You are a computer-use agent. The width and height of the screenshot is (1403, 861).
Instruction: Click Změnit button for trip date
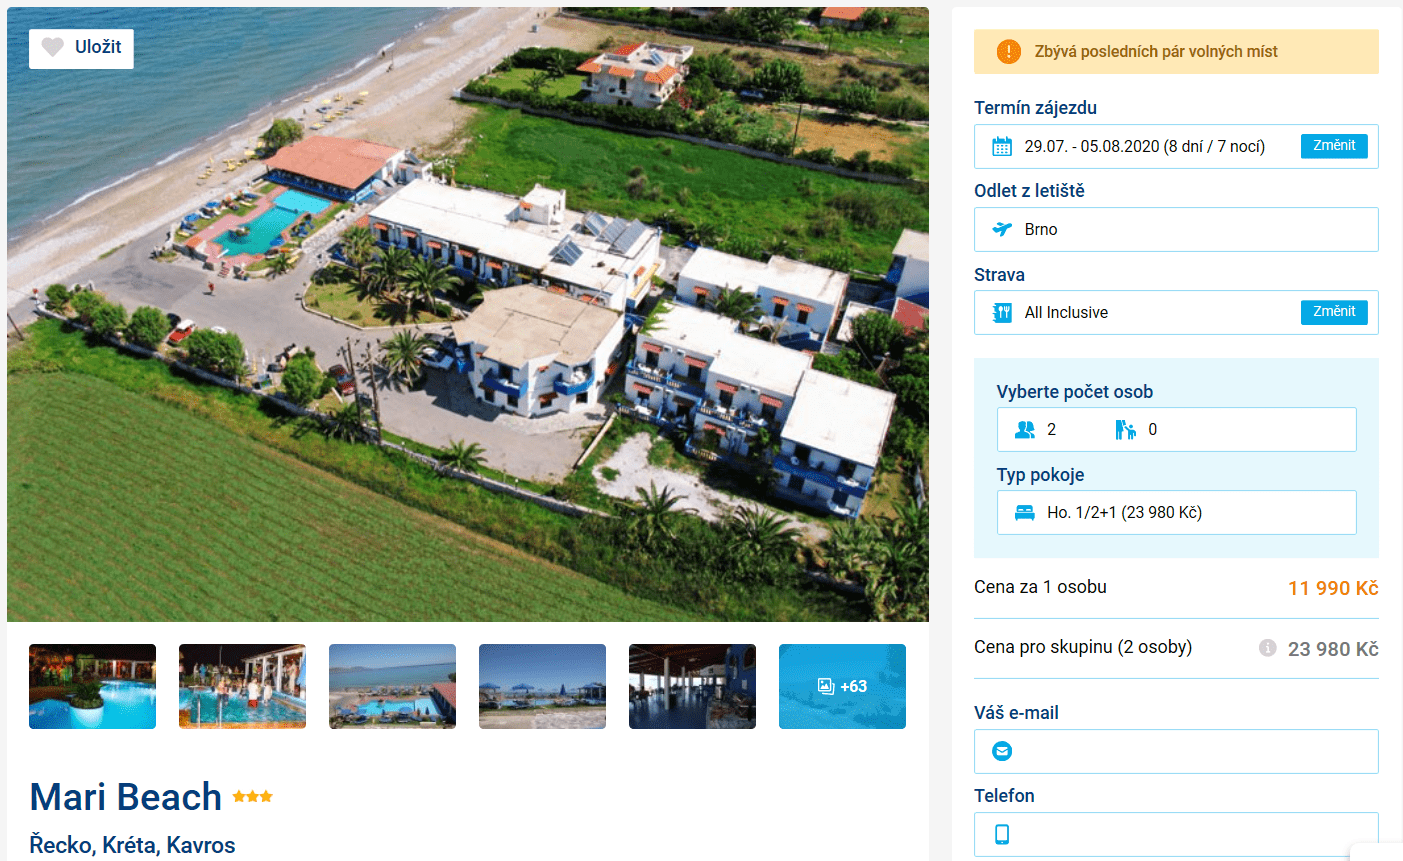(x=1334, y=146)
